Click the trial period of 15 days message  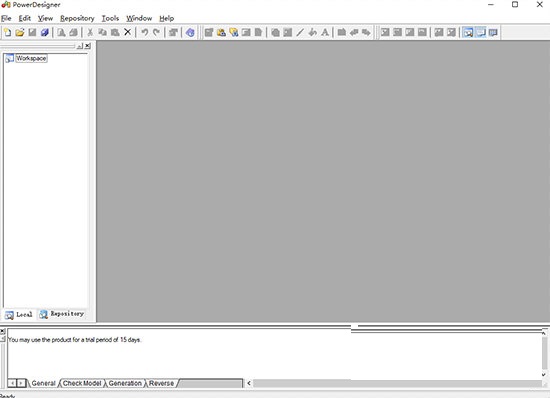click(x=74, y=340)
